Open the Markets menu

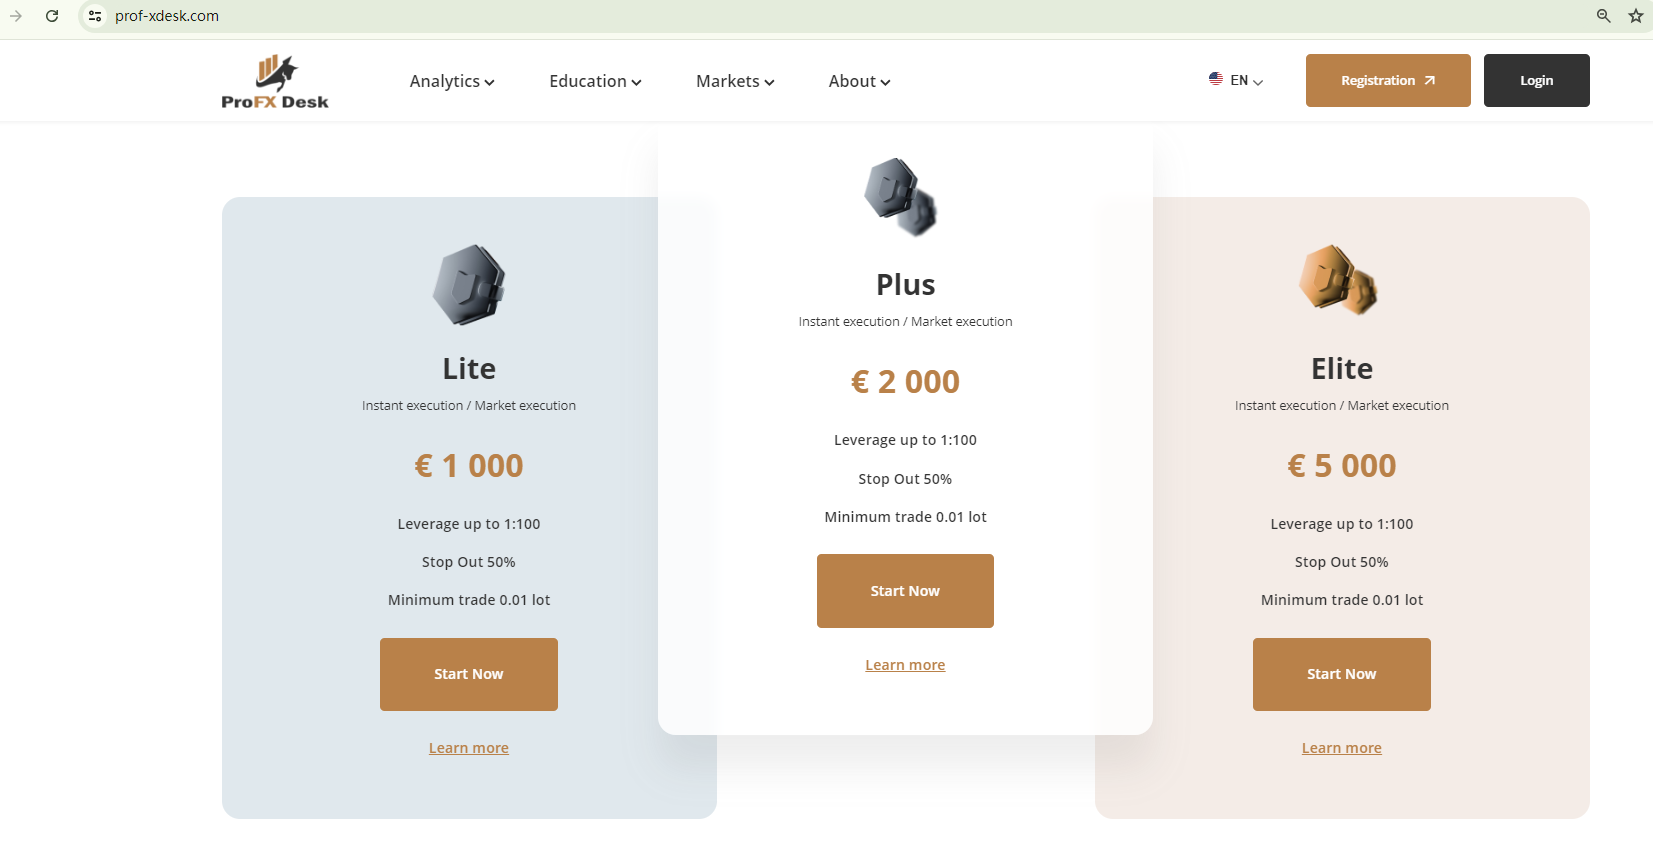[735, 82]
